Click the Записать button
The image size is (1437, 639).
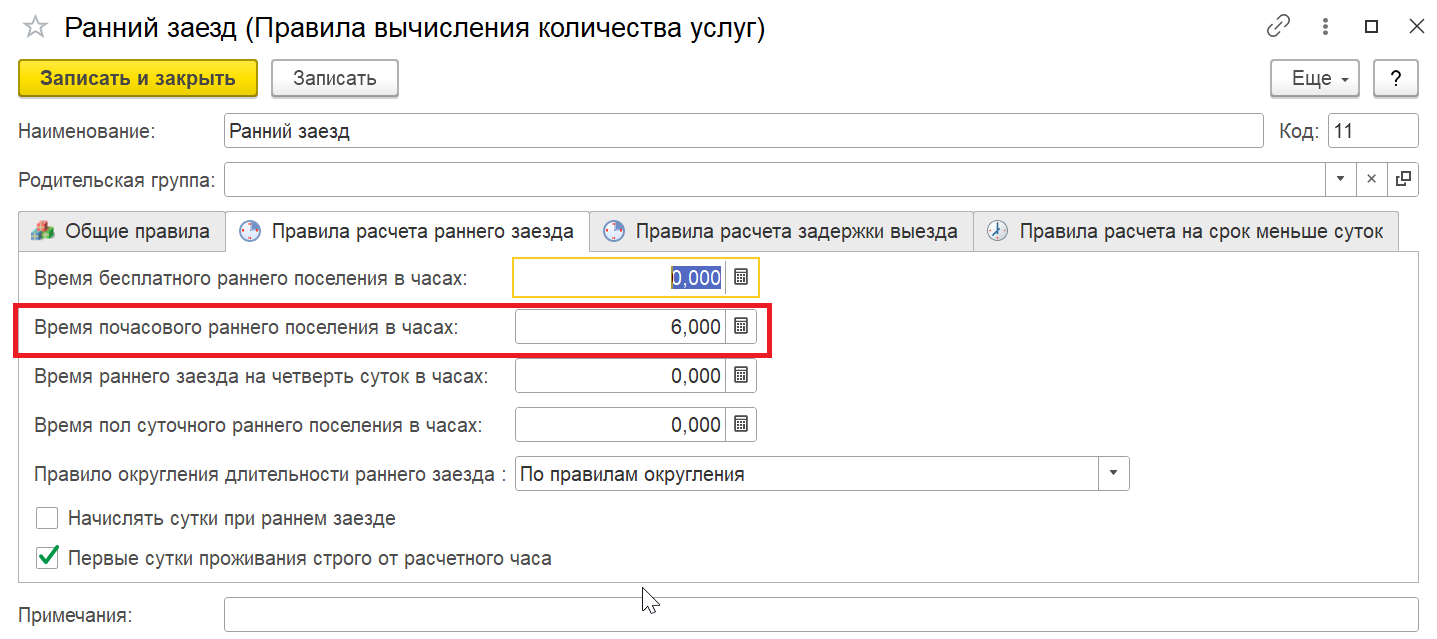(x=335, y=78)
